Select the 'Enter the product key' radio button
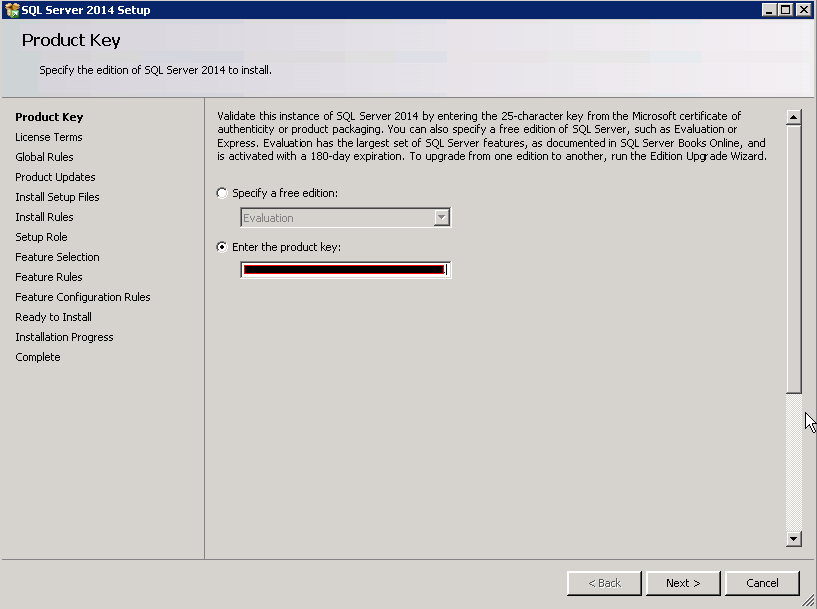This screenshot has height=609, width=817. click(x=222, y=247)
